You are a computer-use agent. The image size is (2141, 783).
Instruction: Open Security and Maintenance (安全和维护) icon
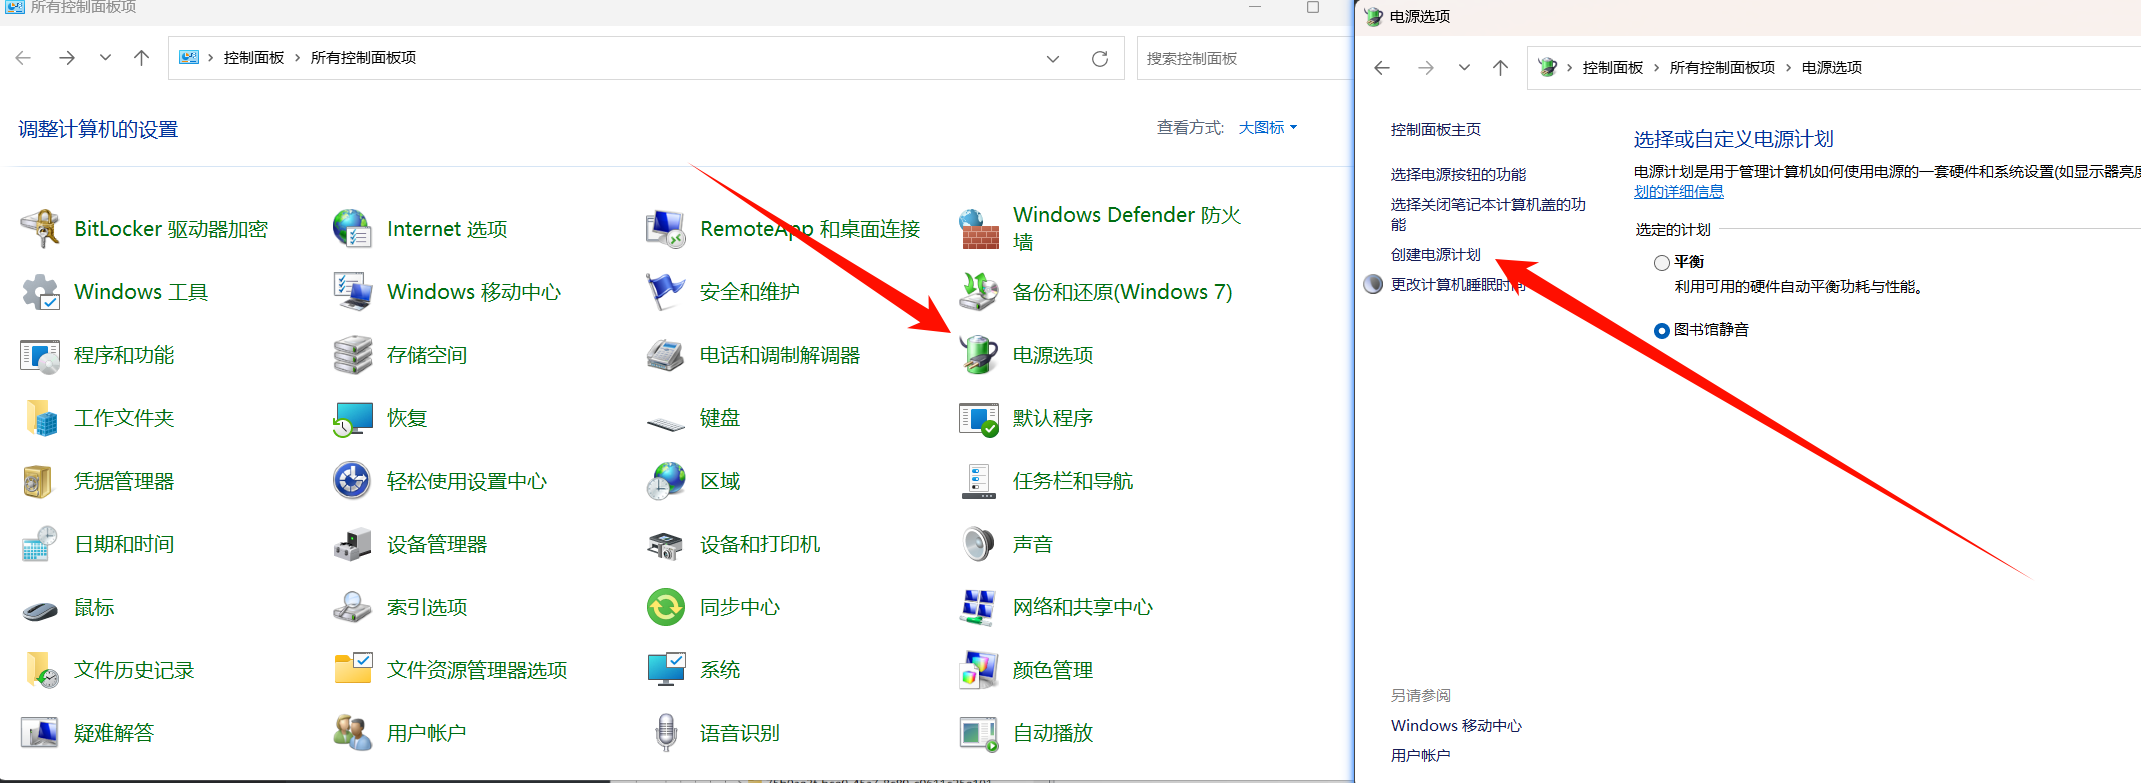665,292
